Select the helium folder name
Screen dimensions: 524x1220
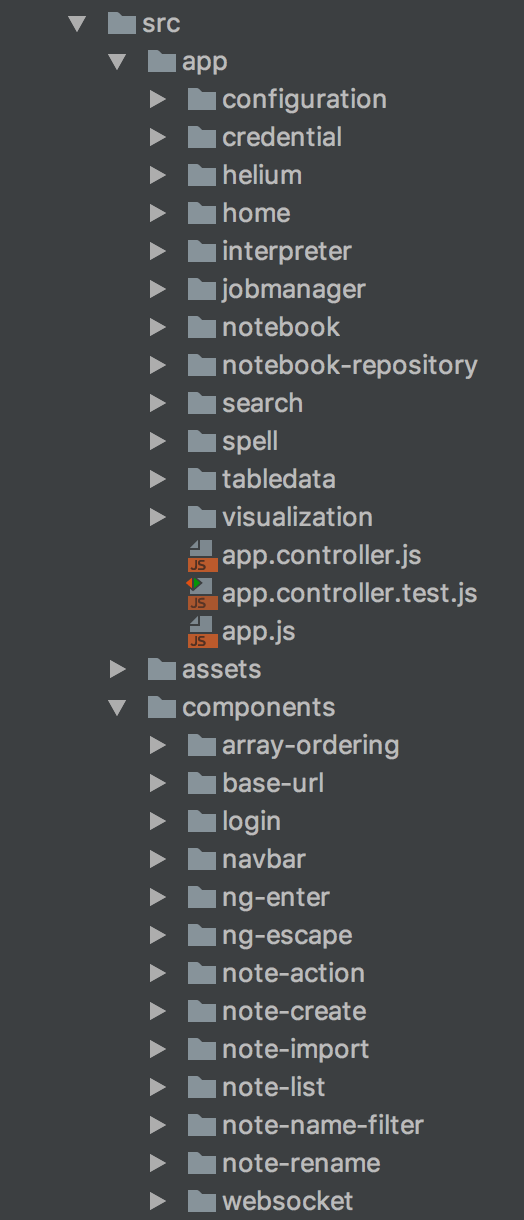point(262,175)
